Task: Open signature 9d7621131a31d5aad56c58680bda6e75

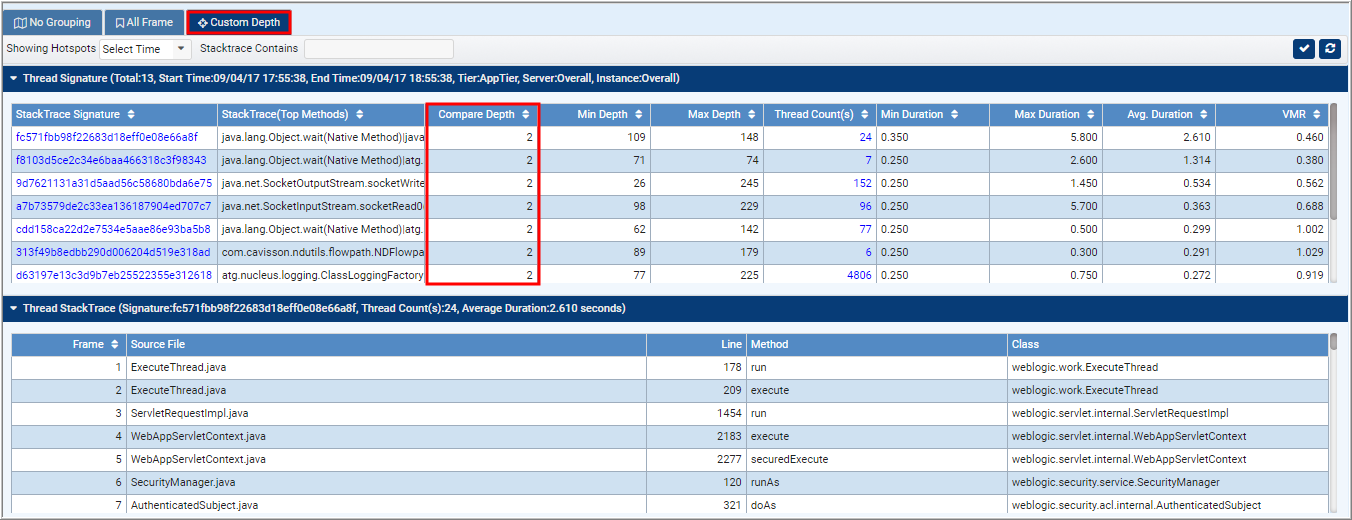Action: pyautogui.click(x=114, y=183)
